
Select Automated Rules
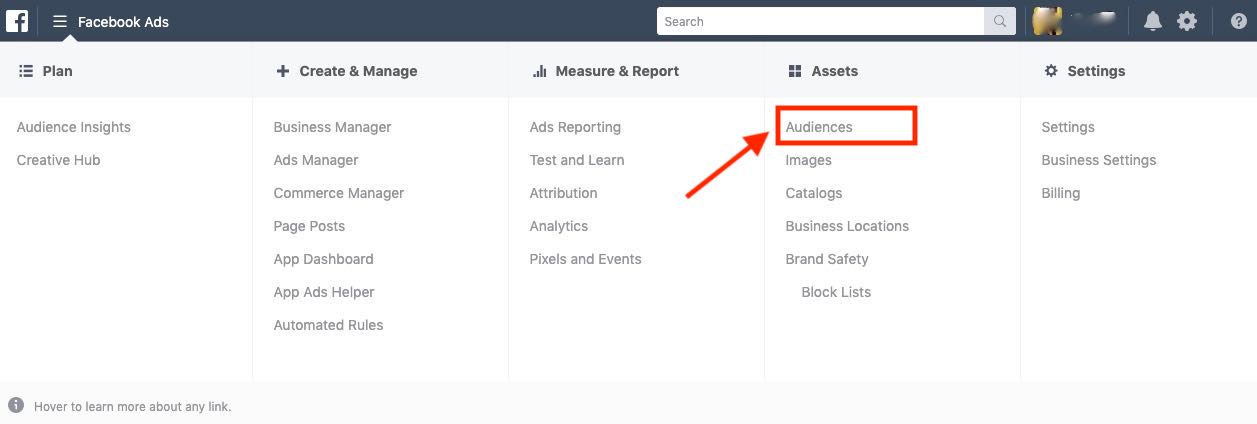pos(328,325)
